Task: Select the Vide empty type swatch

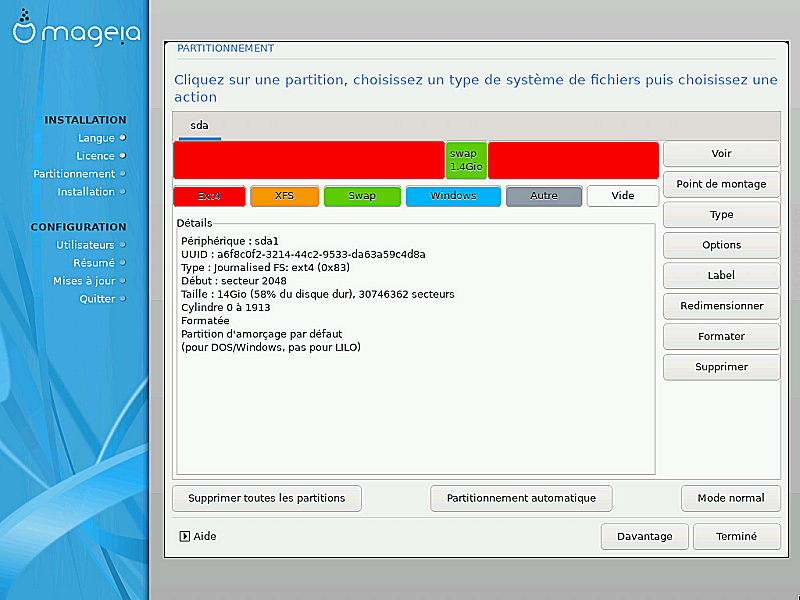Action: pos(623,196)
